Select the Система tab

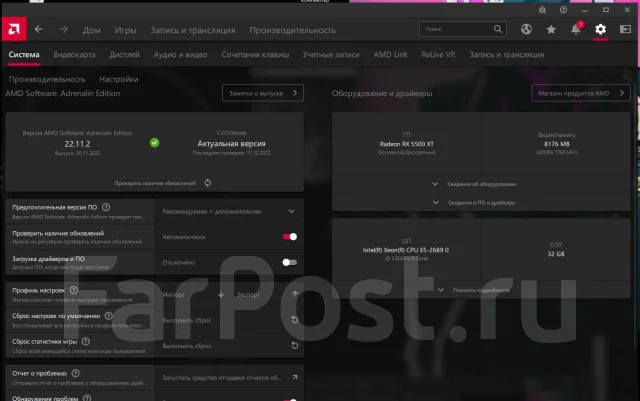[24, 55]
